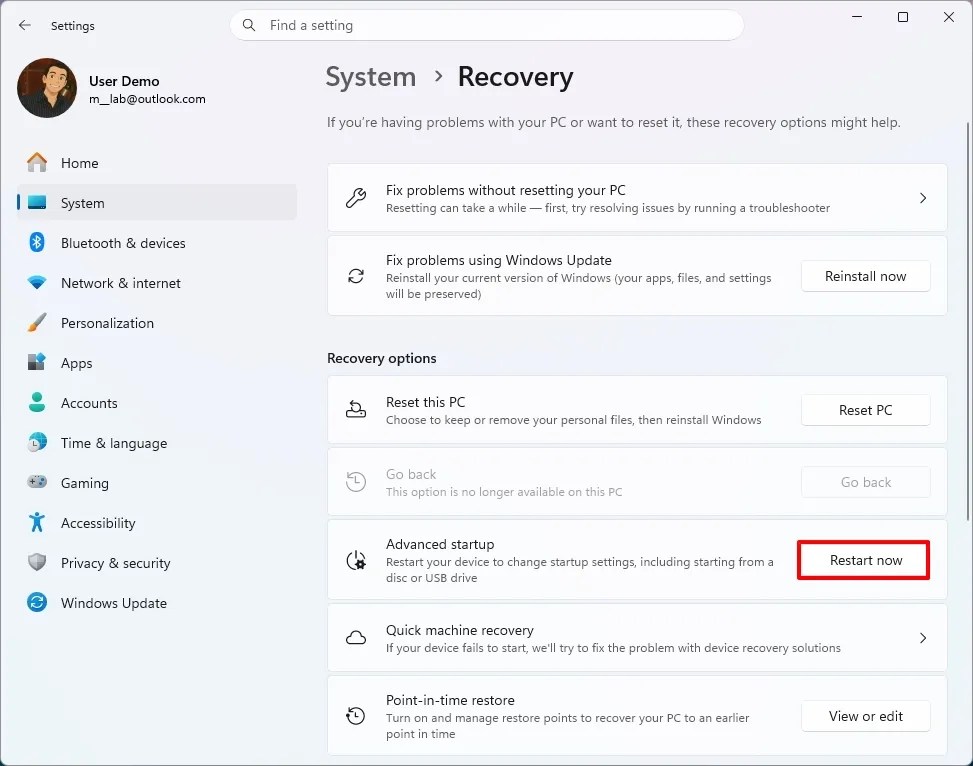973x766 pixels.
Task: Click the Network wifi icon
Action: [37, 283]
